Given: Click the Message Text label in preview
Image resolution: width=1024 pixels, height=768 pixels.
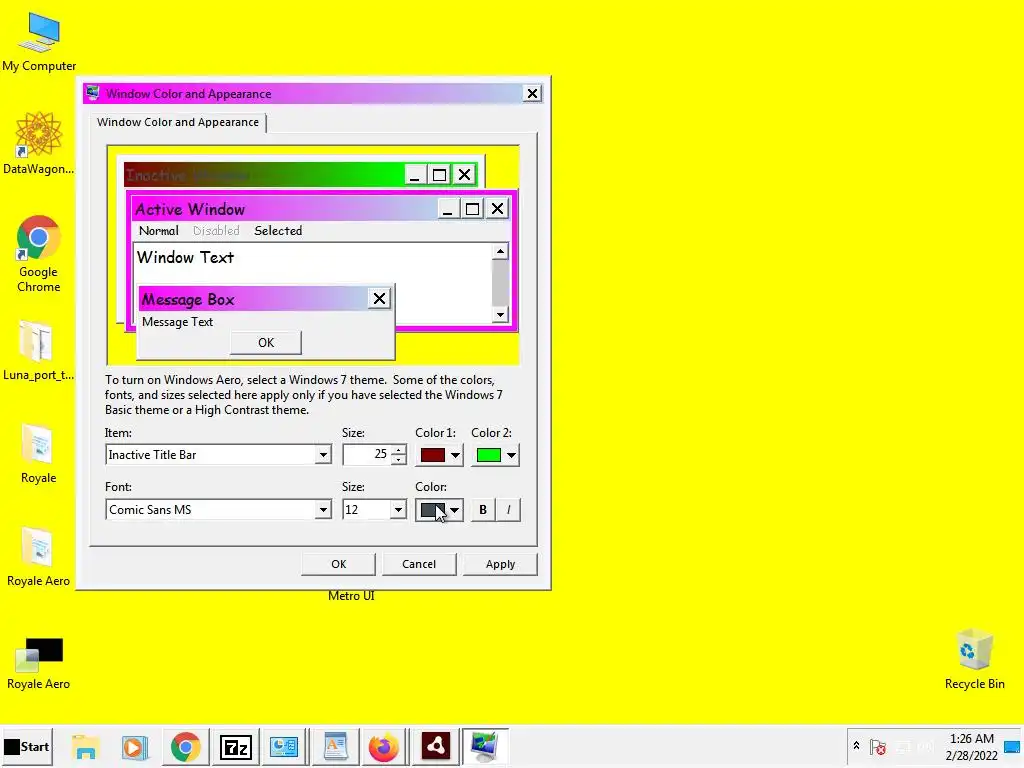Looking at the screenshot, I should tap(178, 322).
